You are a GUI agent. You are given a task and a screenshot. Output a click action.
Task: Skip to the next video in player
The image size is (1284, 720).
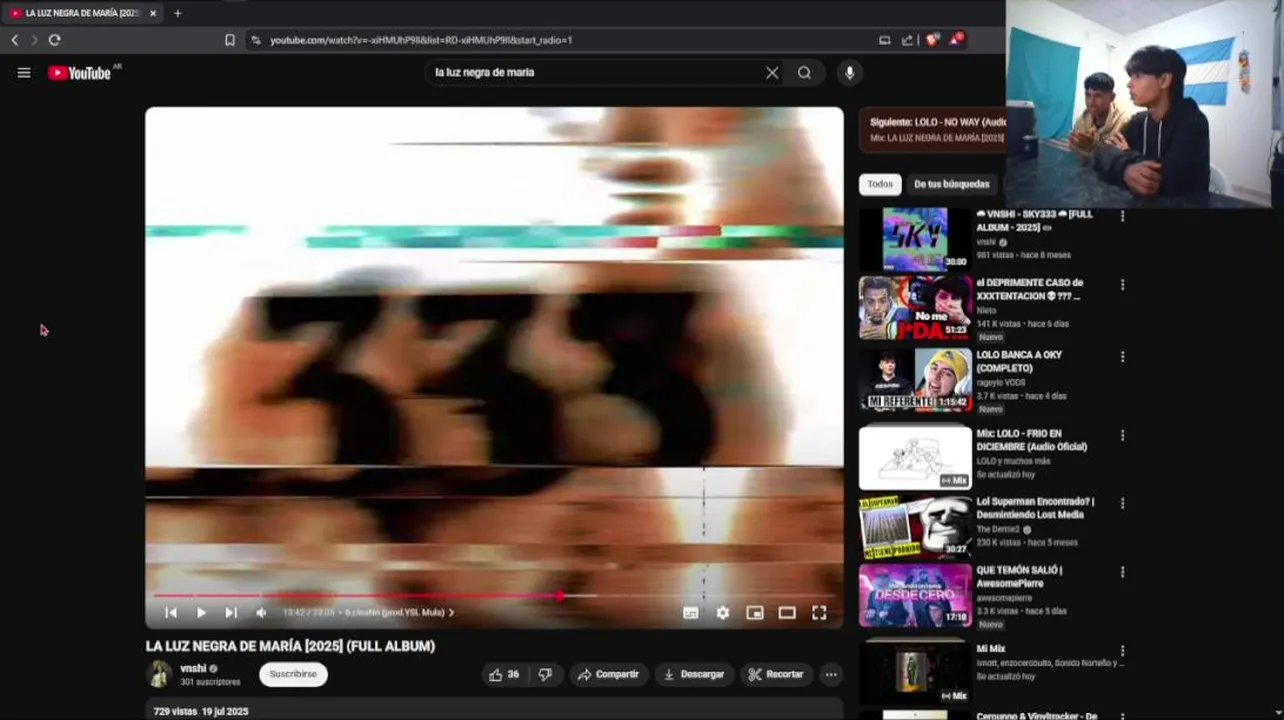pyautogui.click(x=231, y=613)
